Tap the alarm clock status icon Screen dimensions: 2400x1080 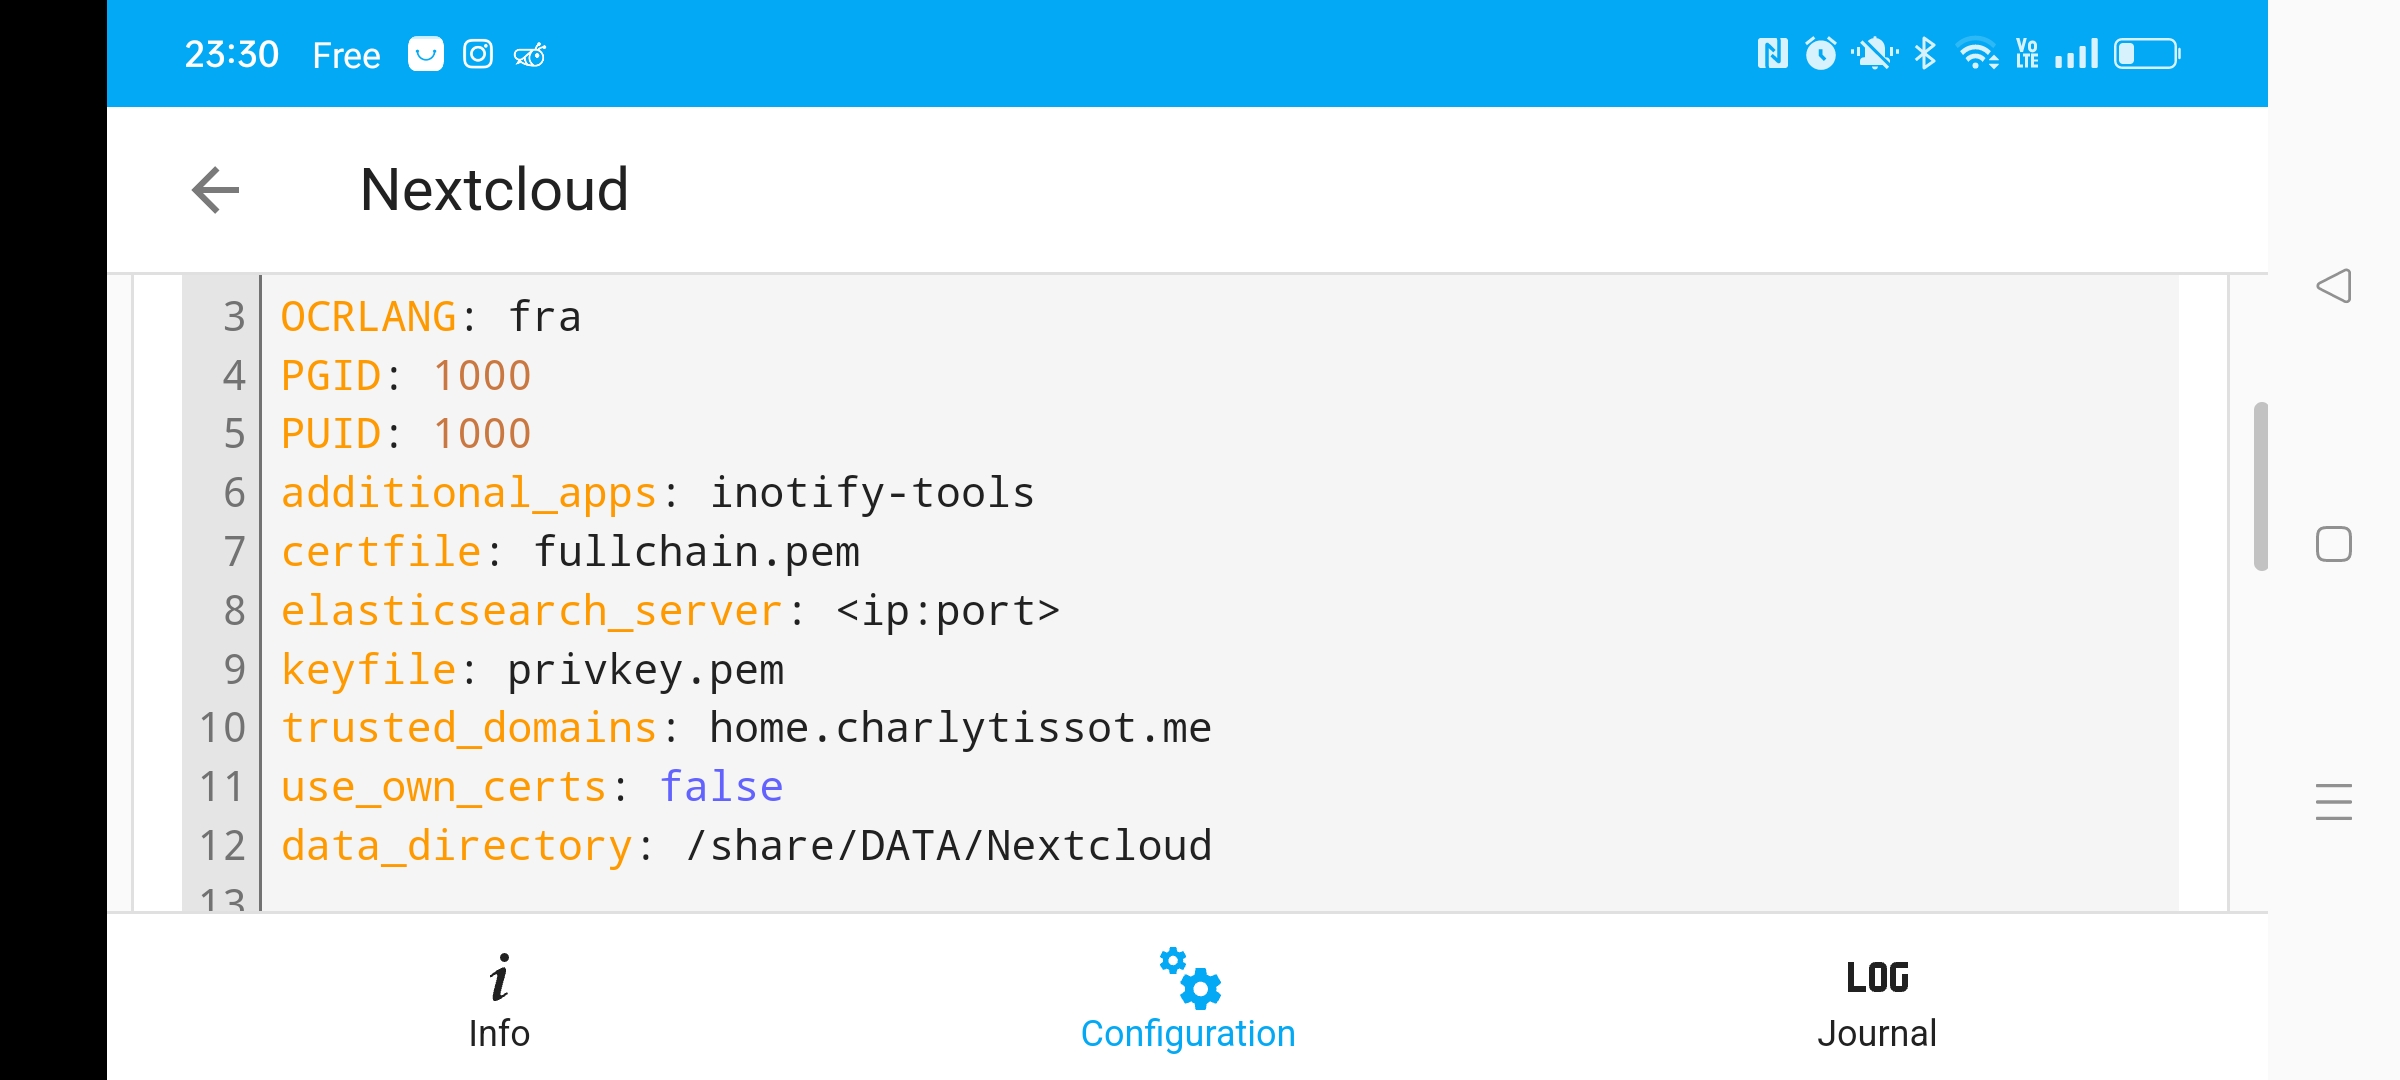(1821, 54)
